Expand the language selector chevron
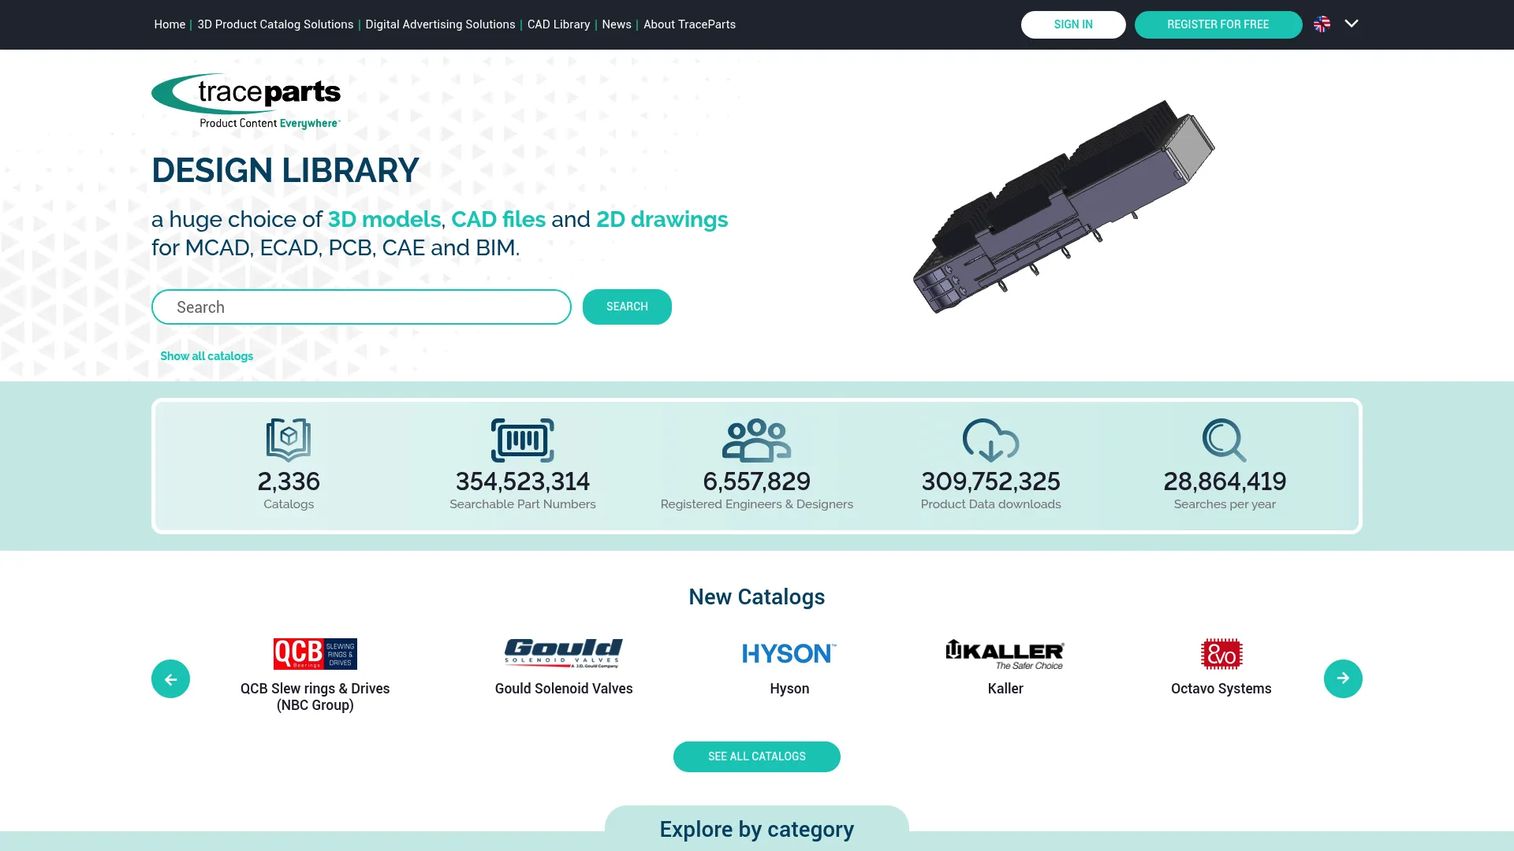Image resolution: width=1514 pixels, height=851 pixels. pos(1351,24)
